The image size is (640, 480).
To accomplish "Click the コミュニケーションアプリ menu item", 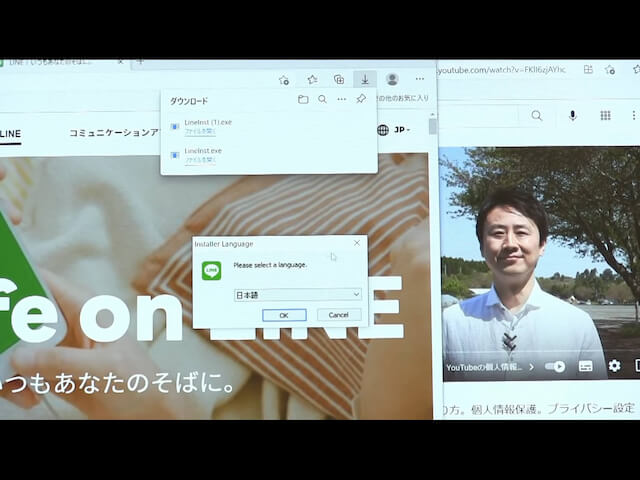I will click(114, 133).
